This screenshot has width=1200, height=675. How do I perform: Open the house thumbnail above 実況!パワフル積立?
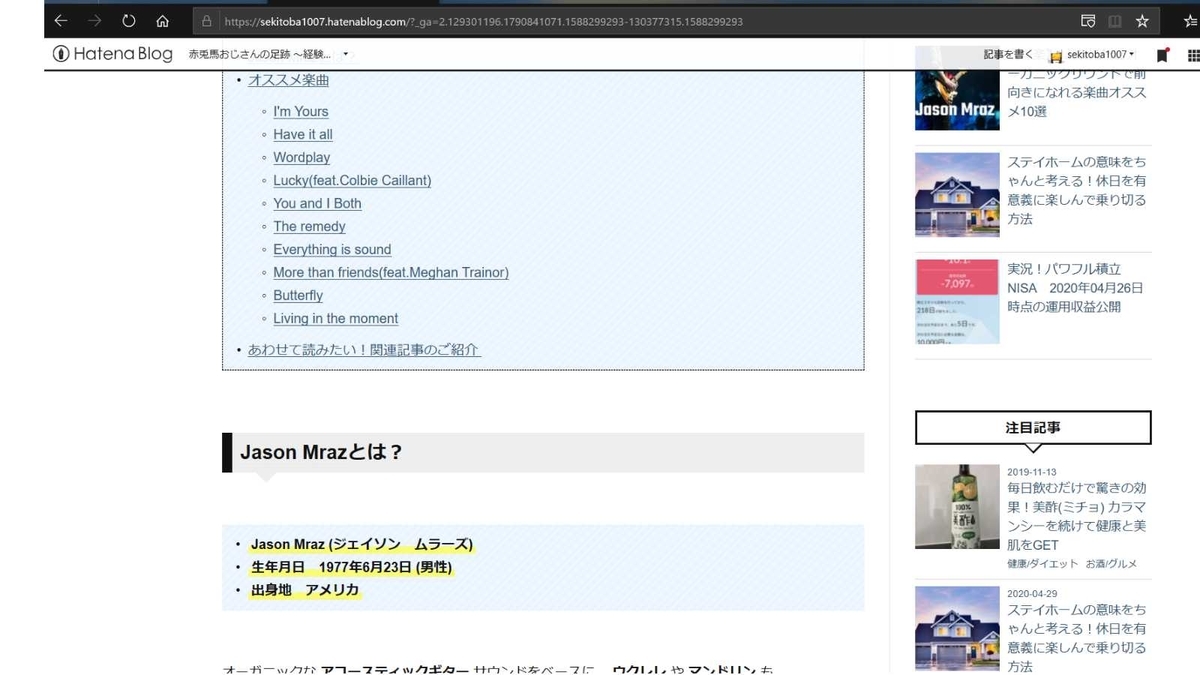[957, 194]
